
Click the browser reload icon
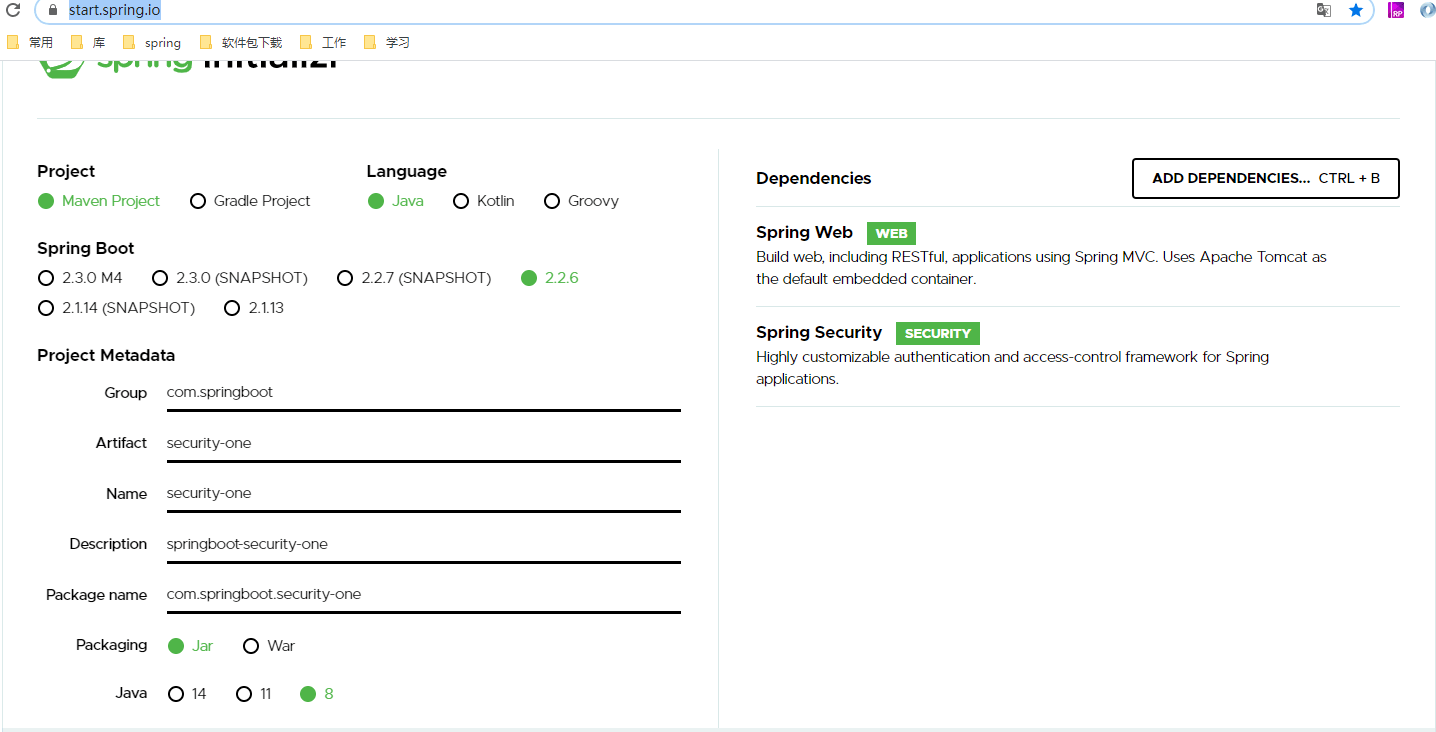[x=13, y=10]
